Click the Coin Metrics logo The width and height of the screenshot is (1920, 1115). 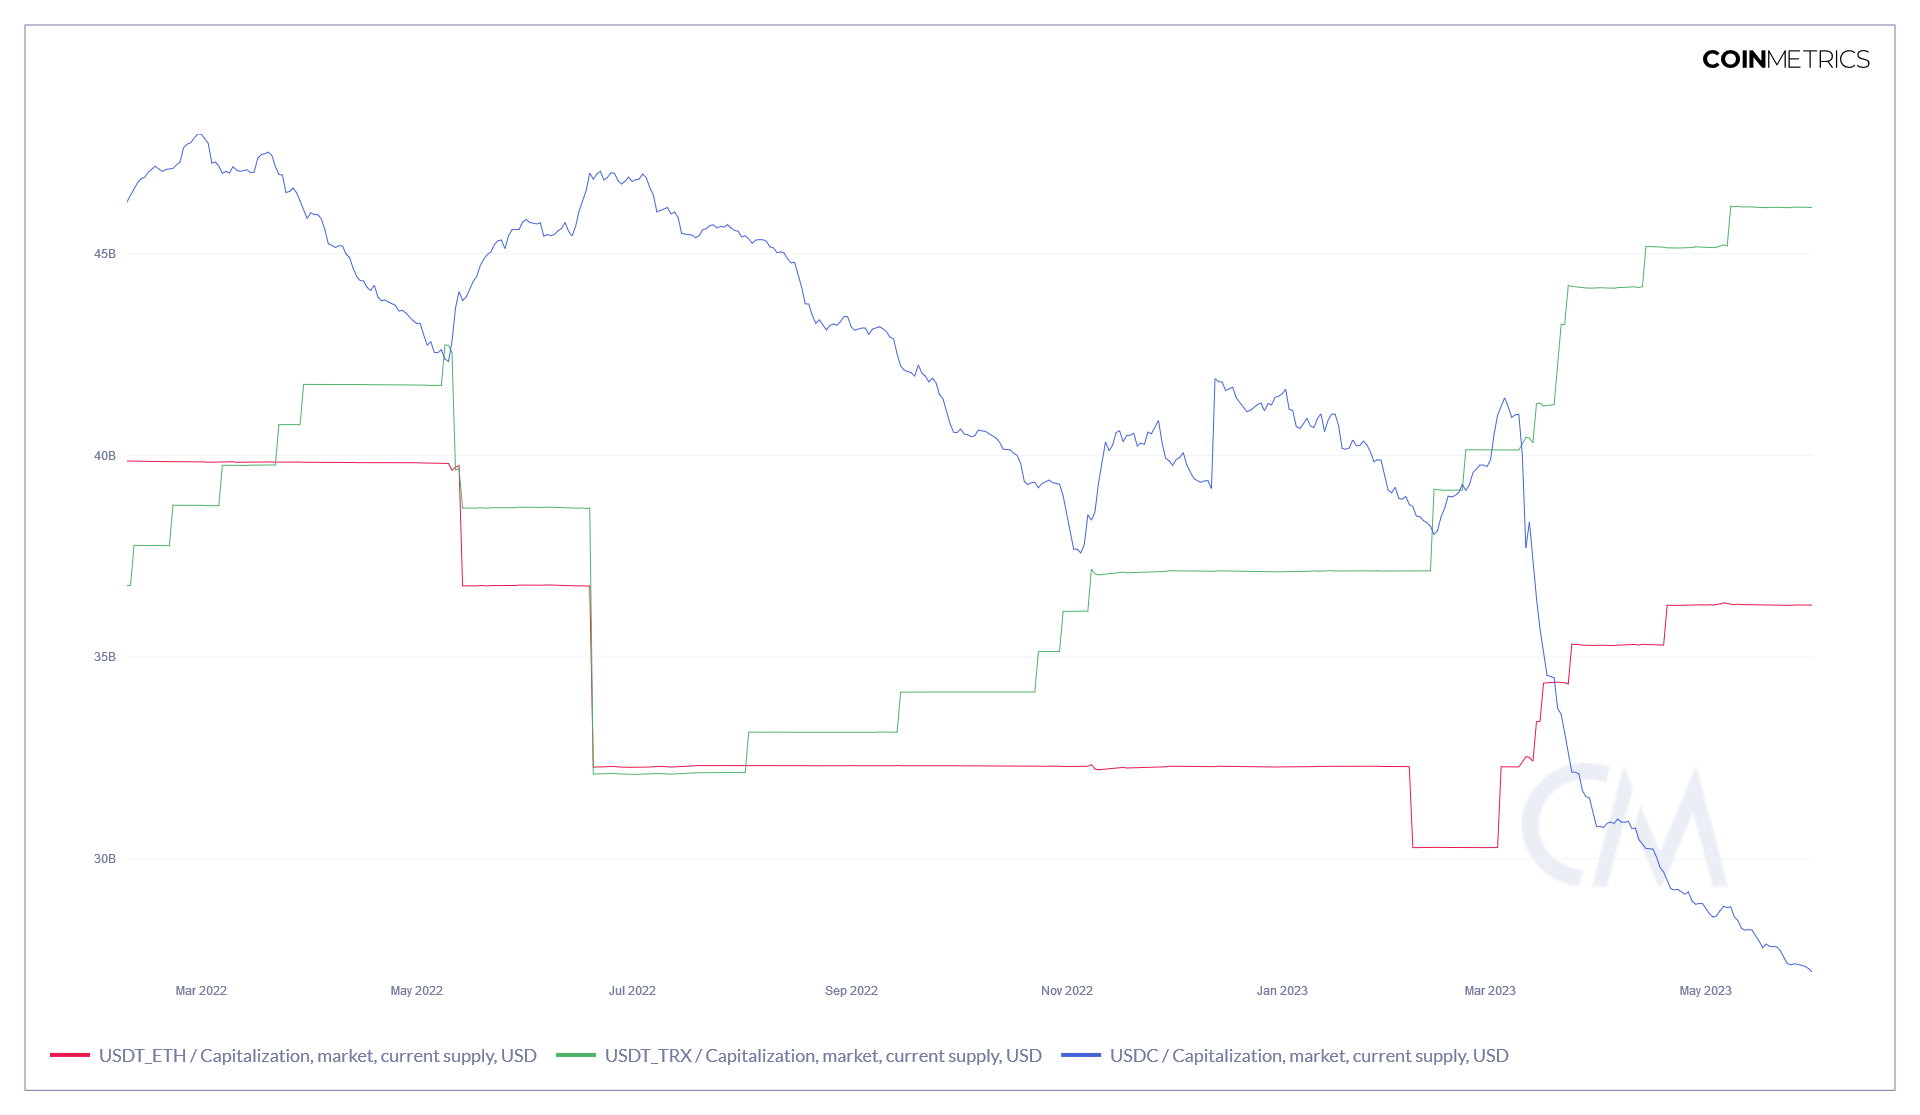coord(1785,60)
